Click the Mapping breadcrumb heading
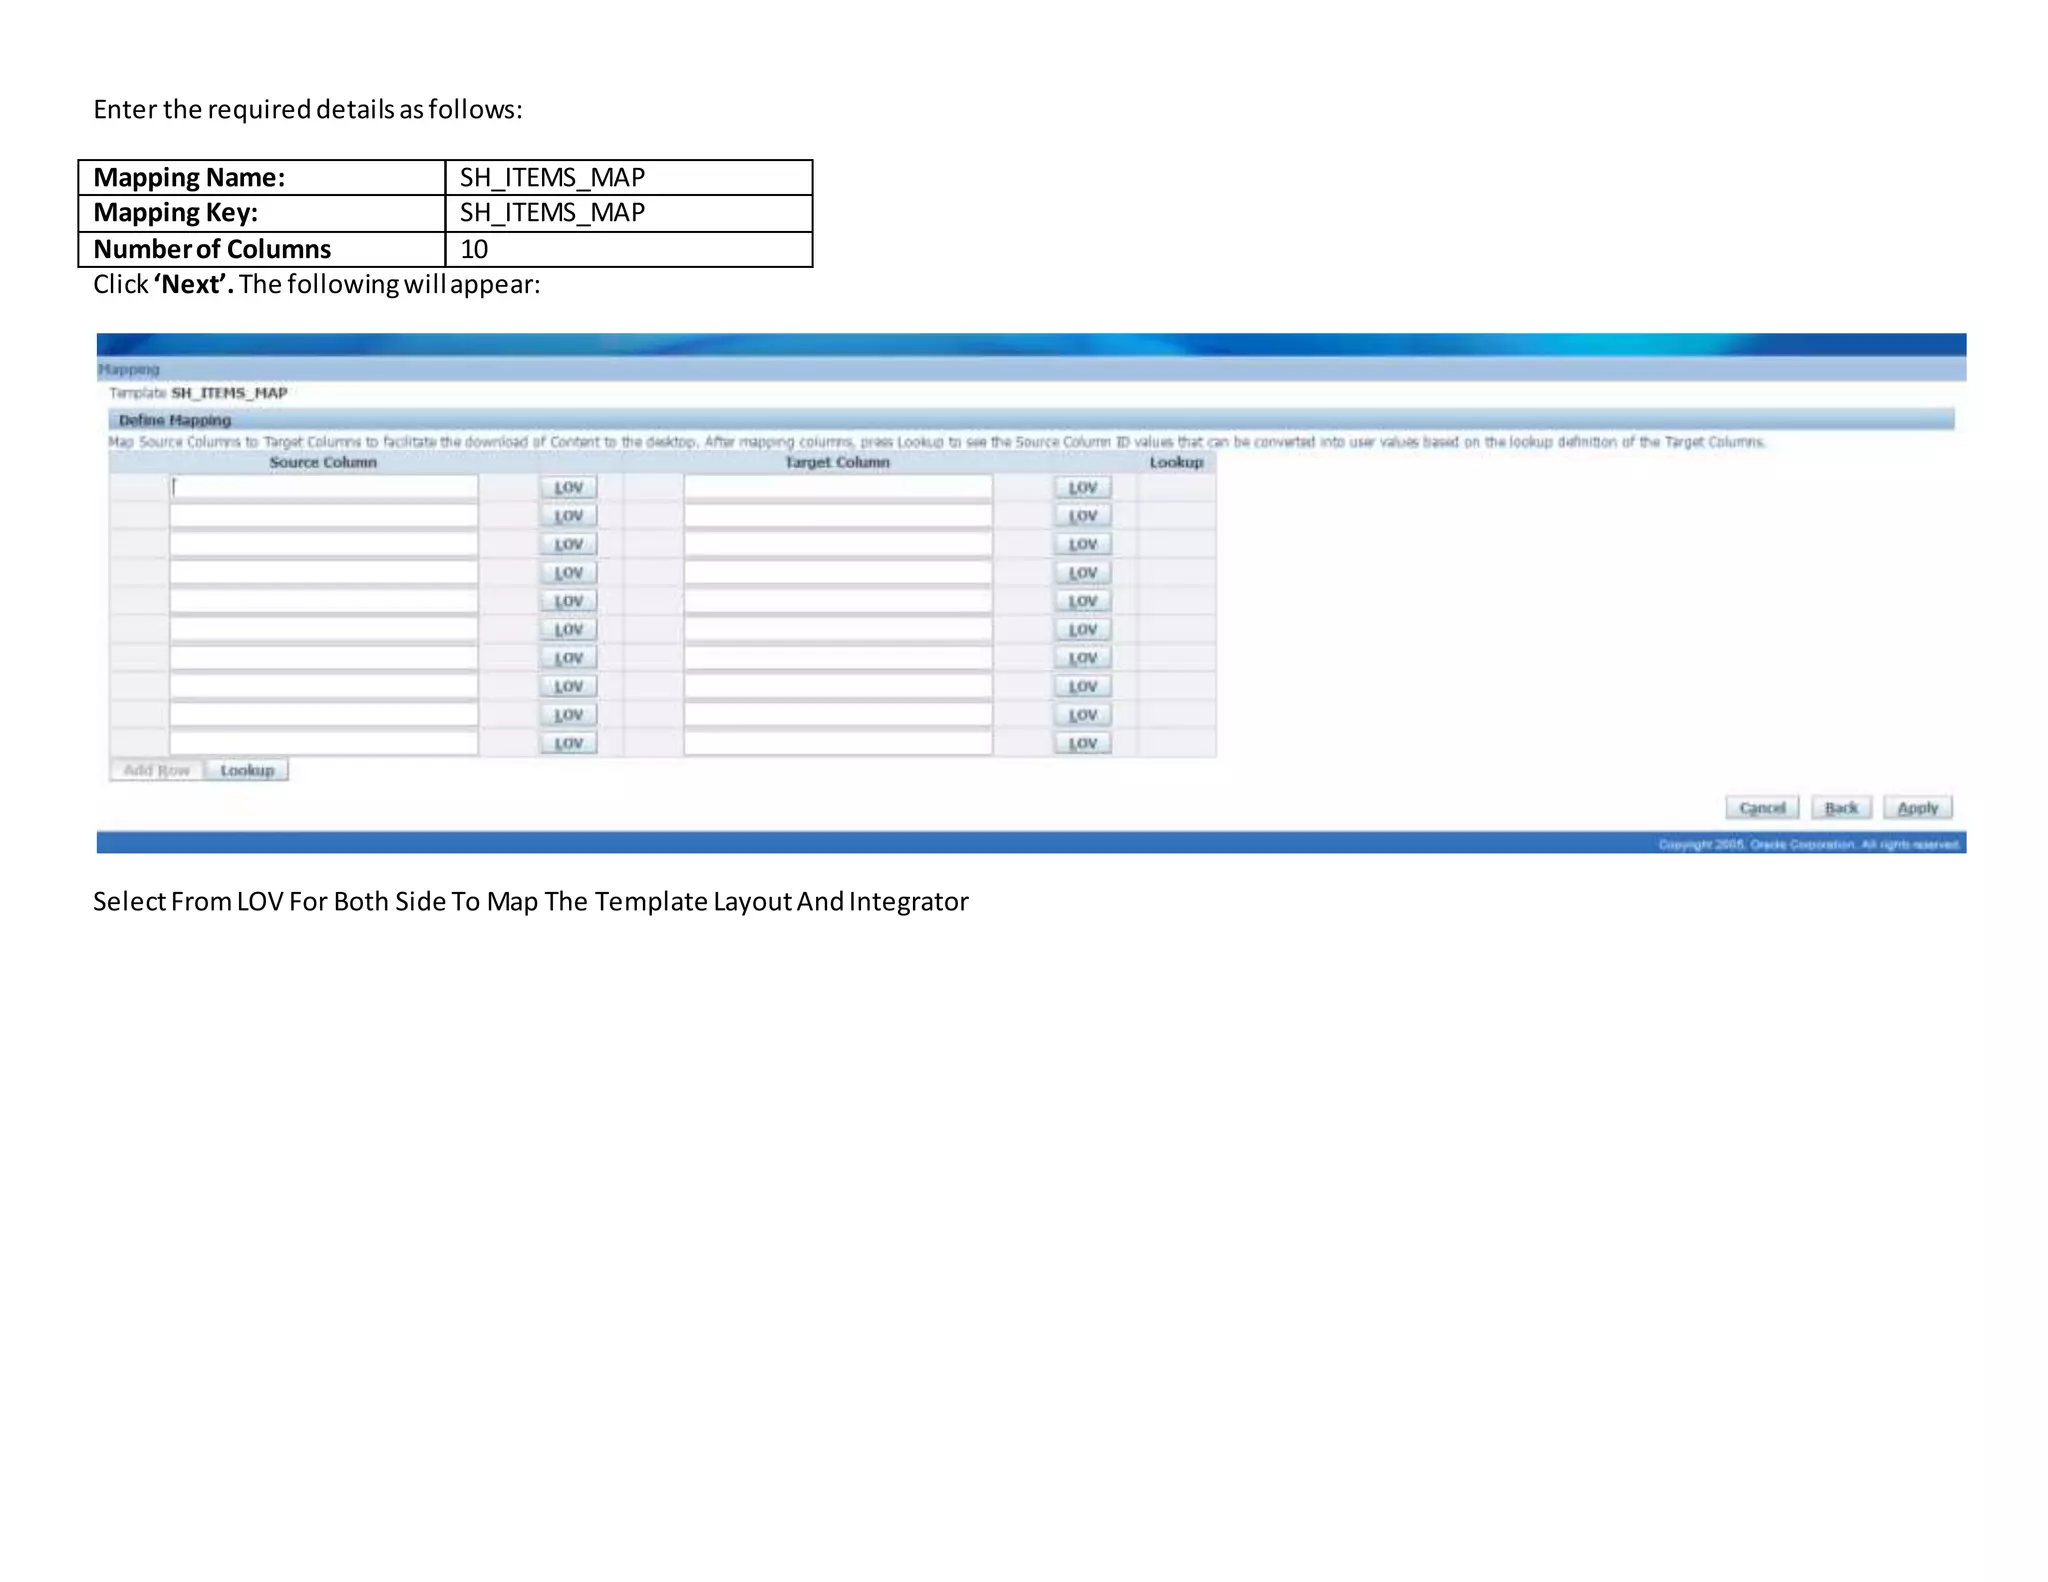The image size is (2048, 1582). [128, 369]
